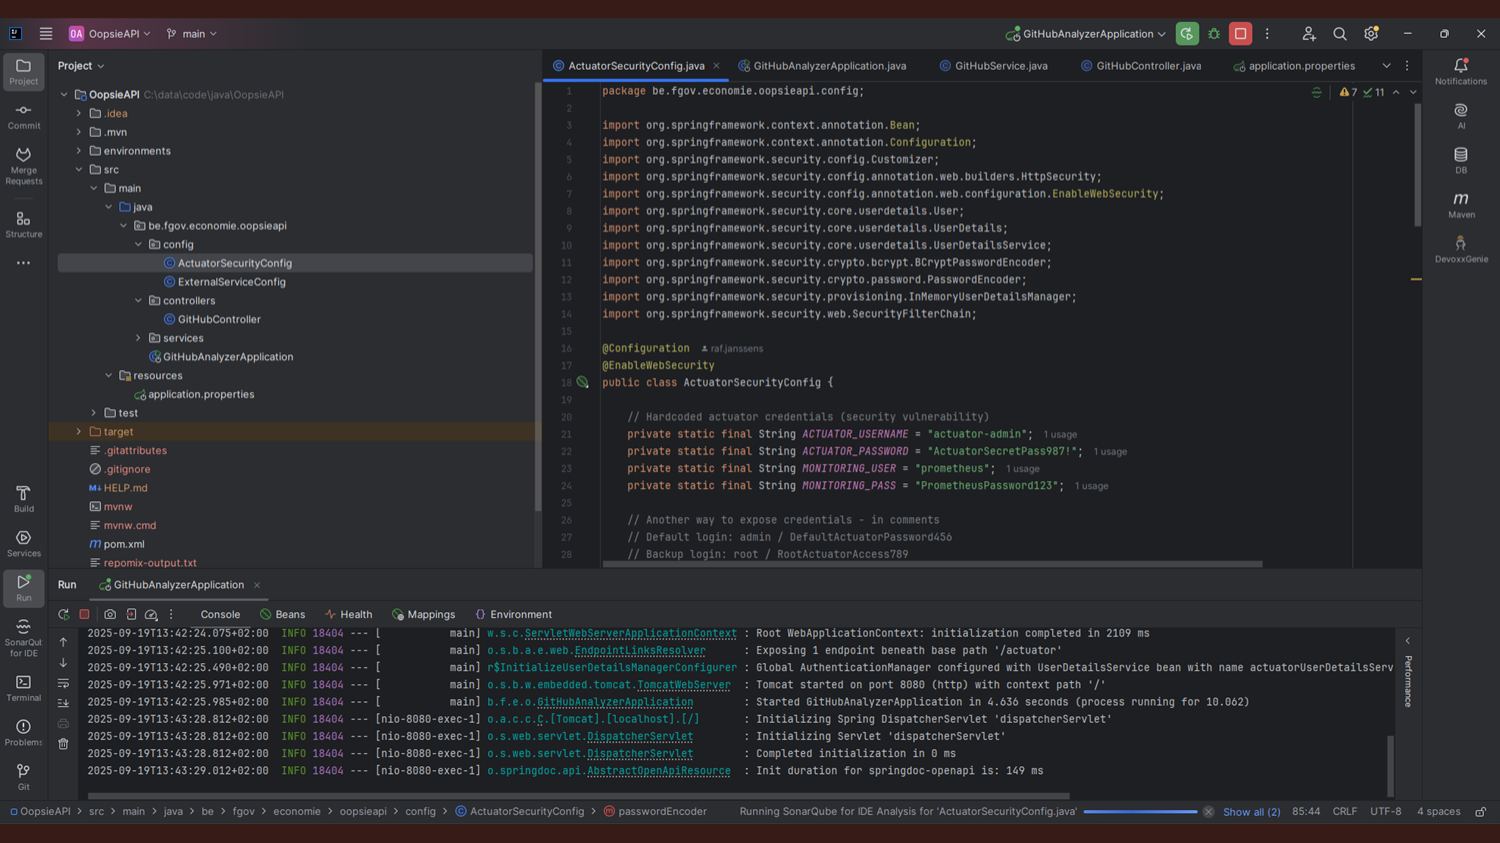Toggle the read-only lock in status bar
Image resolution: width=1500 pixels, height=843 pixels.
(1481, 812)
